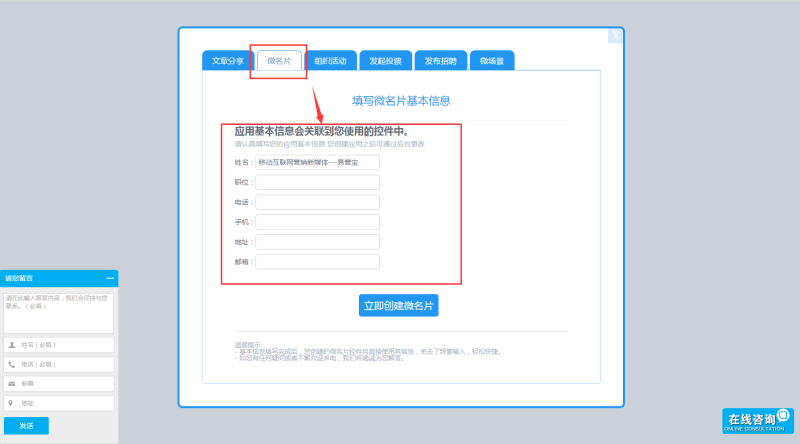The height and width of the screenshot is (444, 800).
Task: Click the message content textarea
Action: [x=59, y=313]
